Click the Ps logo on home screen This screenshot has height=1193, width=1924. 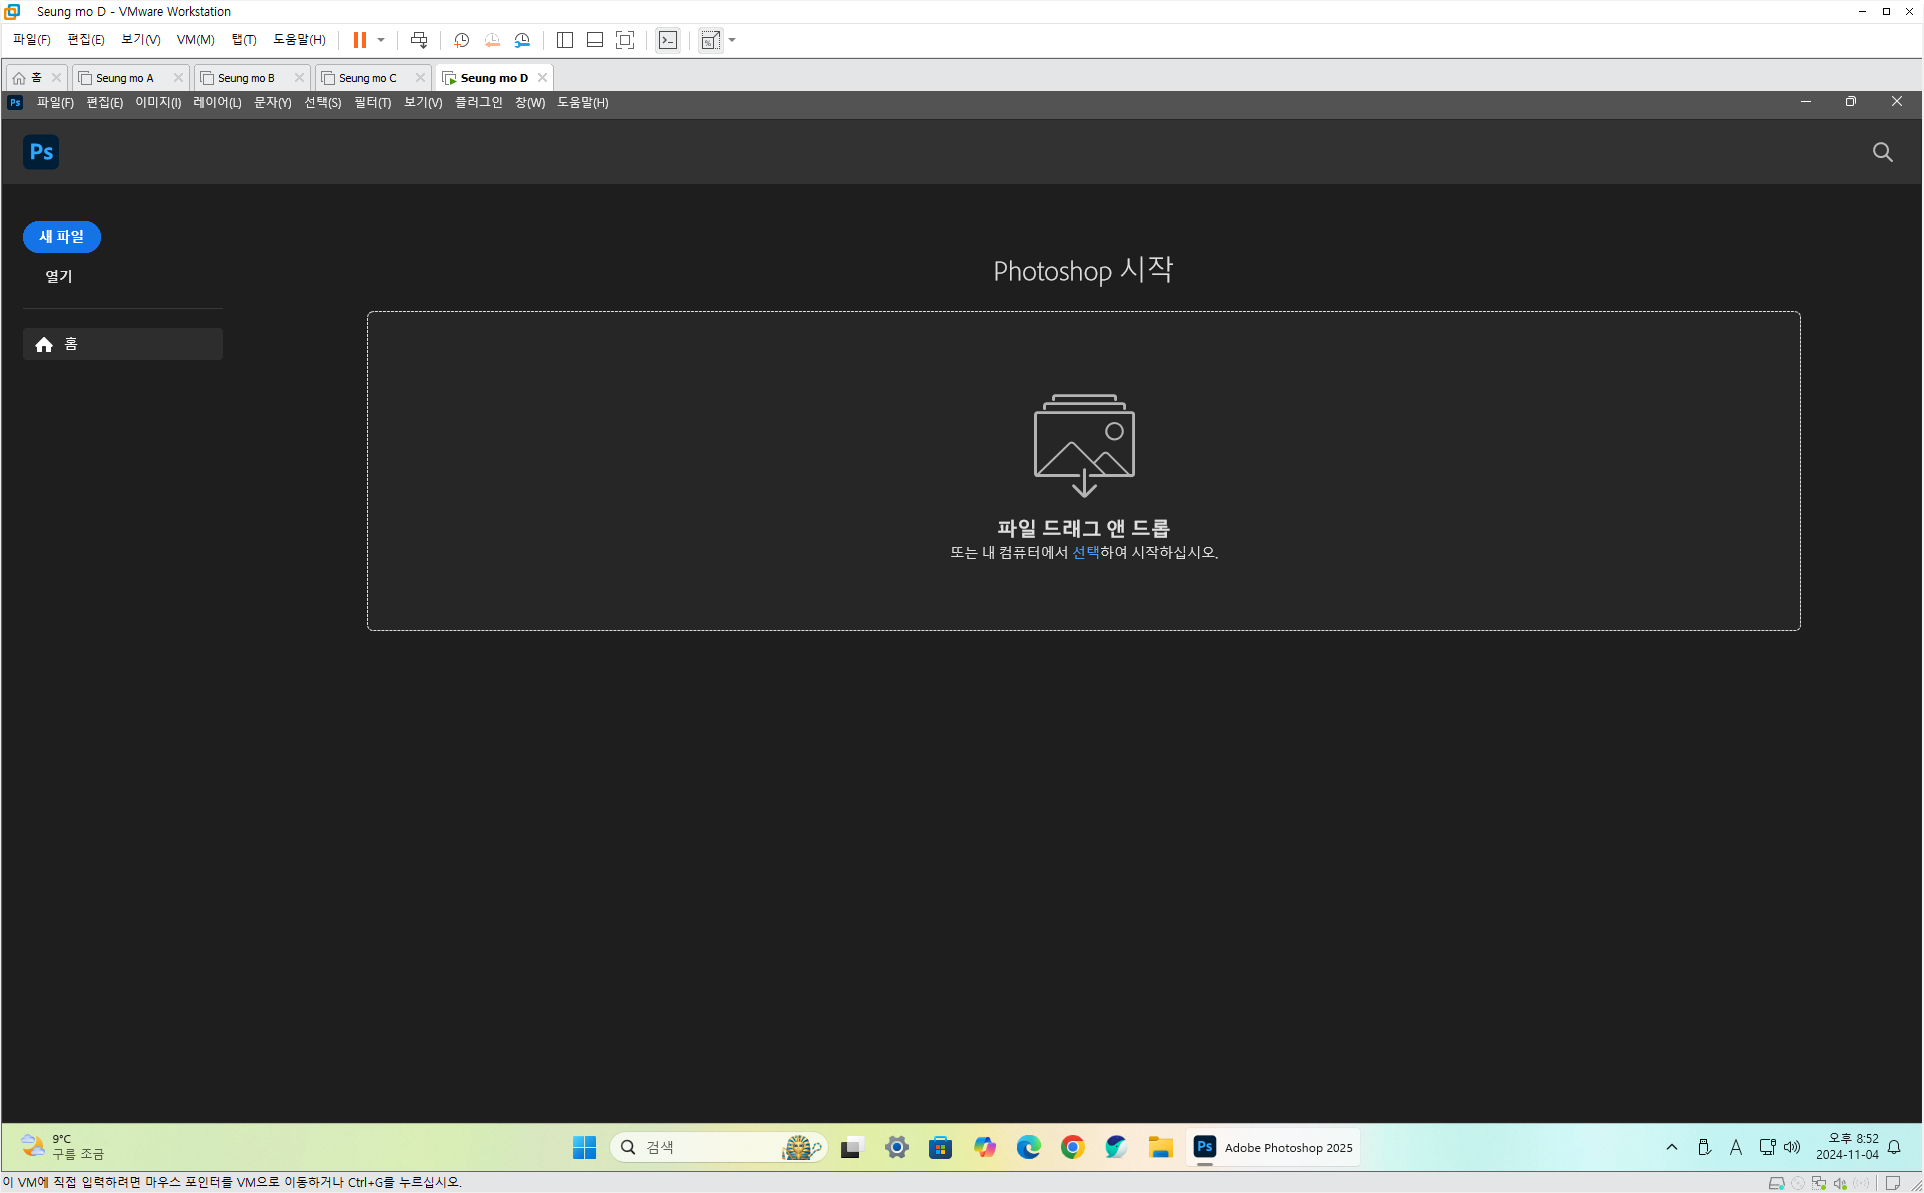[x=41, y=152]
